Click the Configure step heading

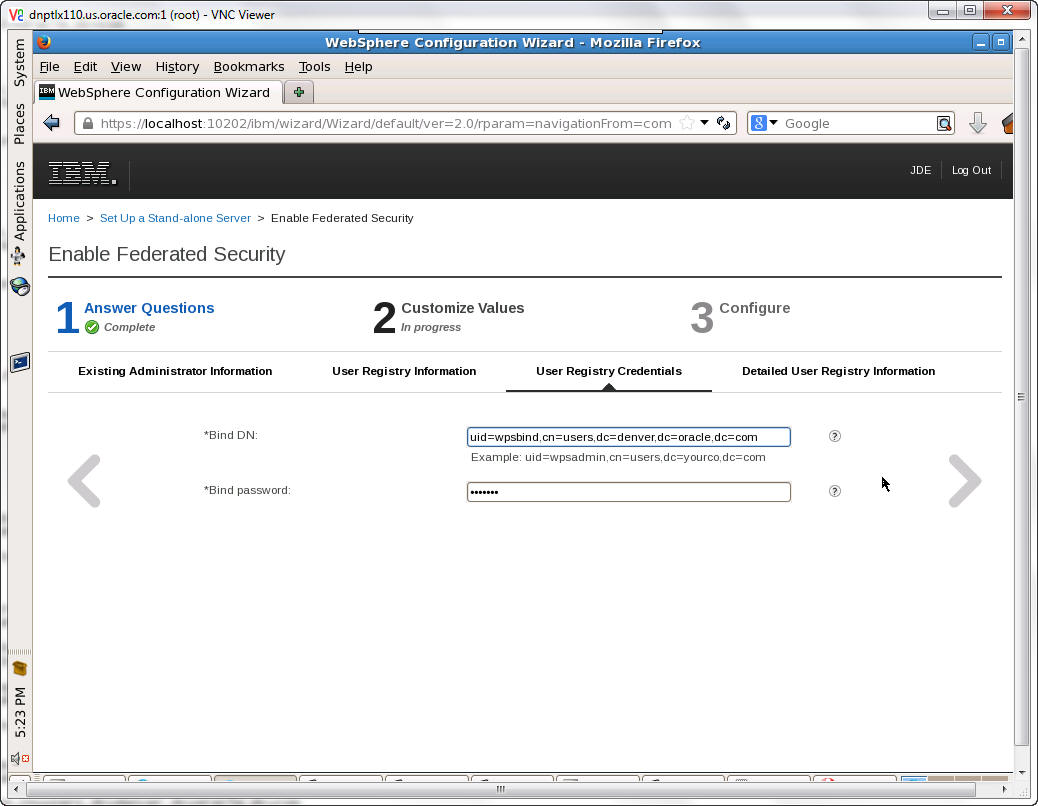(755, 308)
